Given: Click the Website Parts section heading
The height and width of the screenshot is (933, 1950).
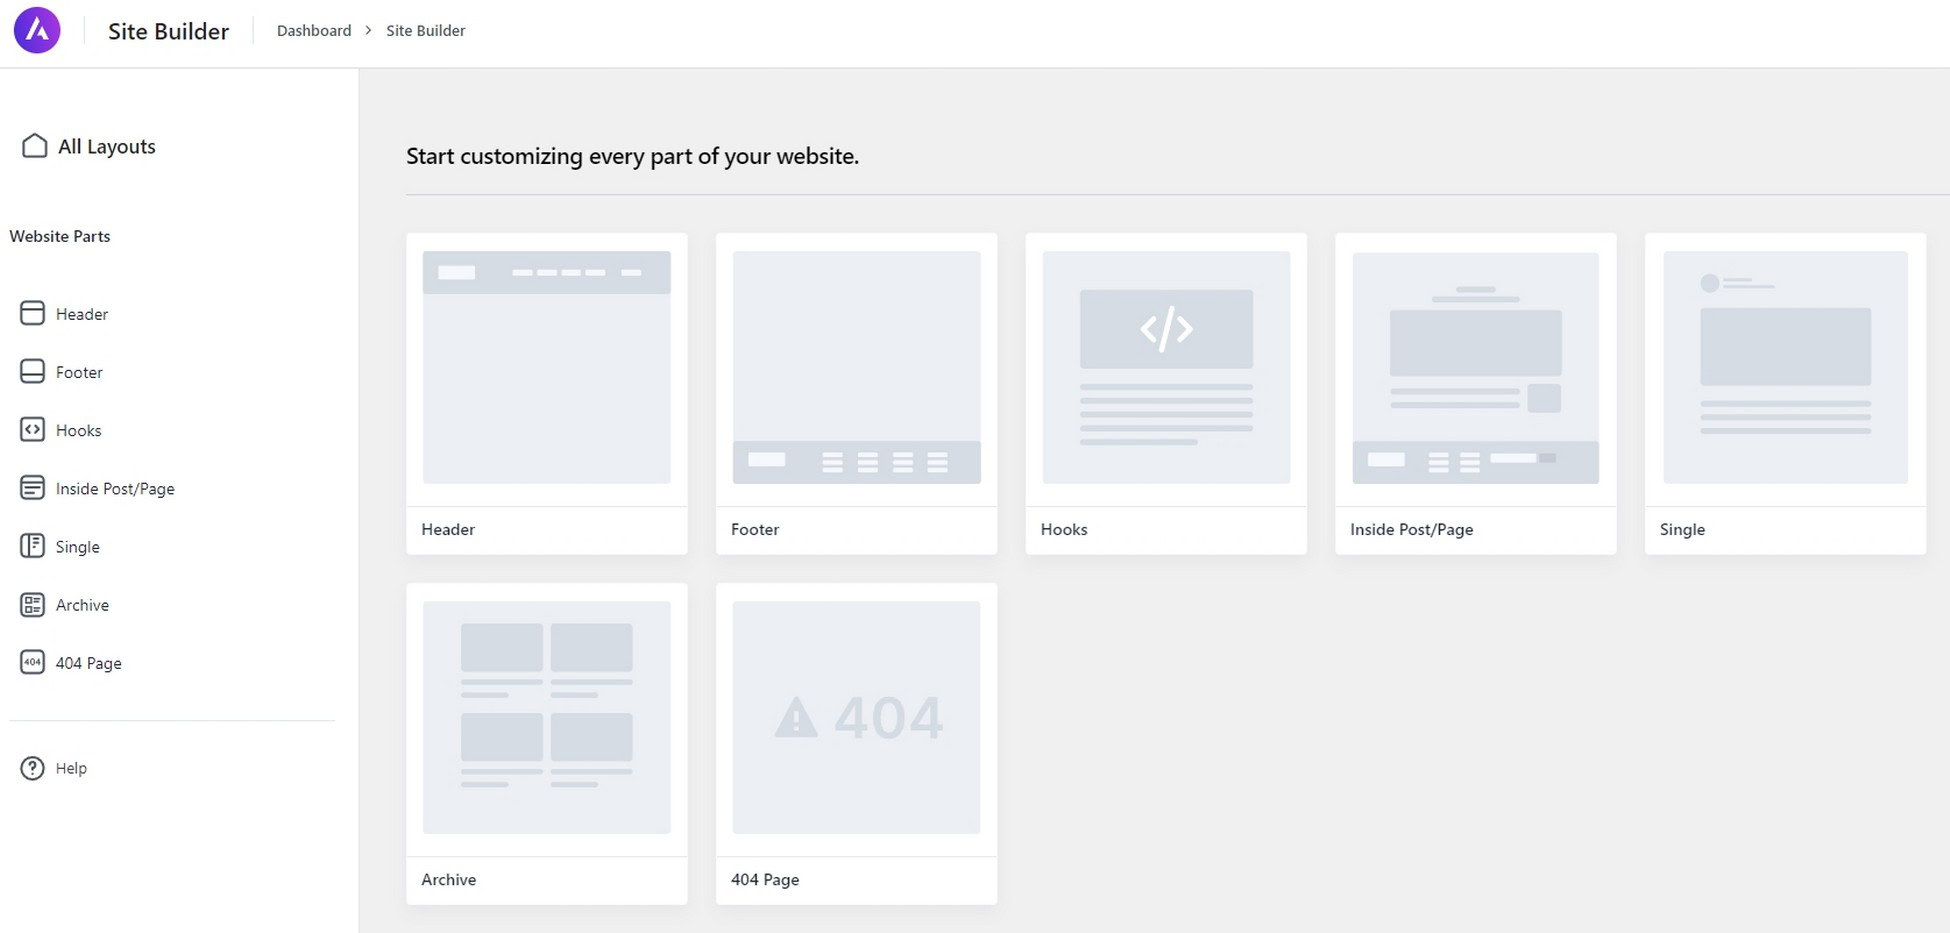Looking at the screenshot, I should coord(60,236).
